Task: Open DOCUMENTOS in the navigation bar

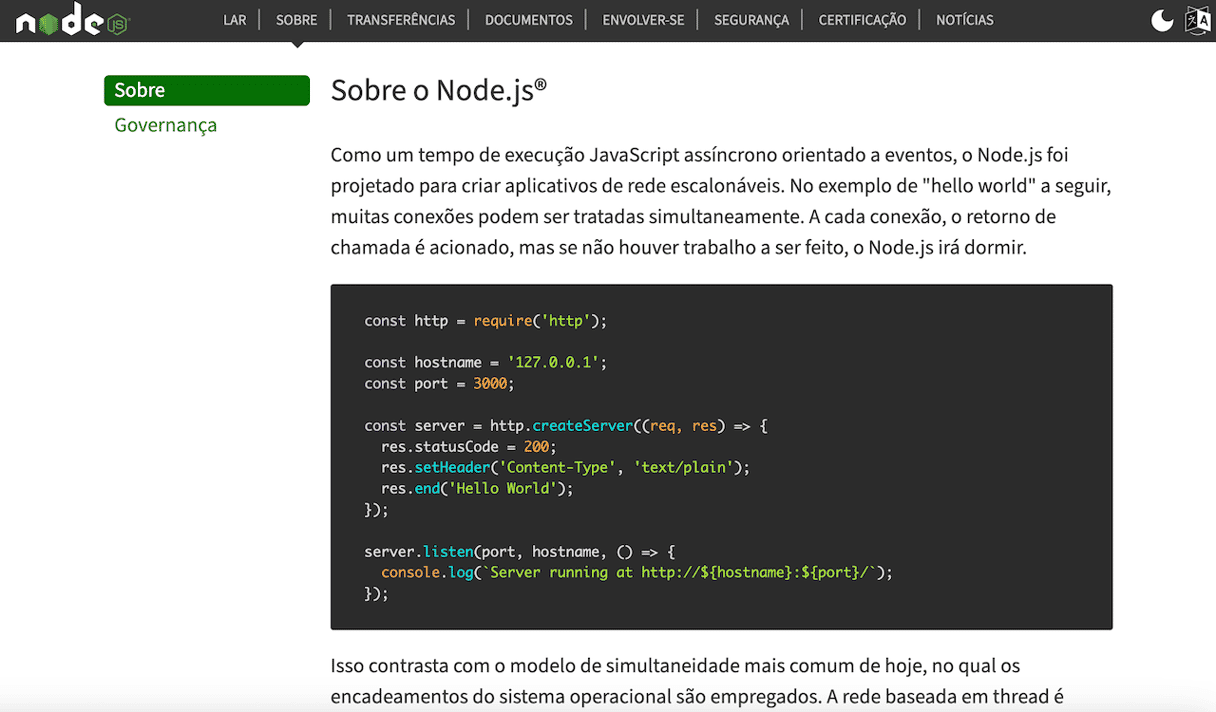Action: (529, 20)
